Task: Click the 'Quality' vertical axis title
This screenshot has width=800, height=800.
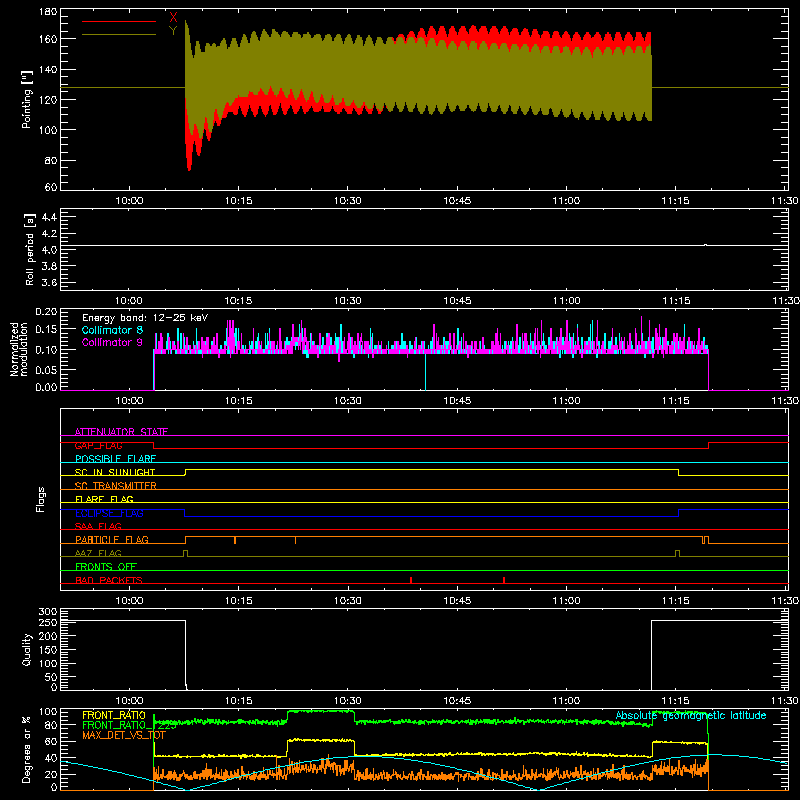Action: 27,649
